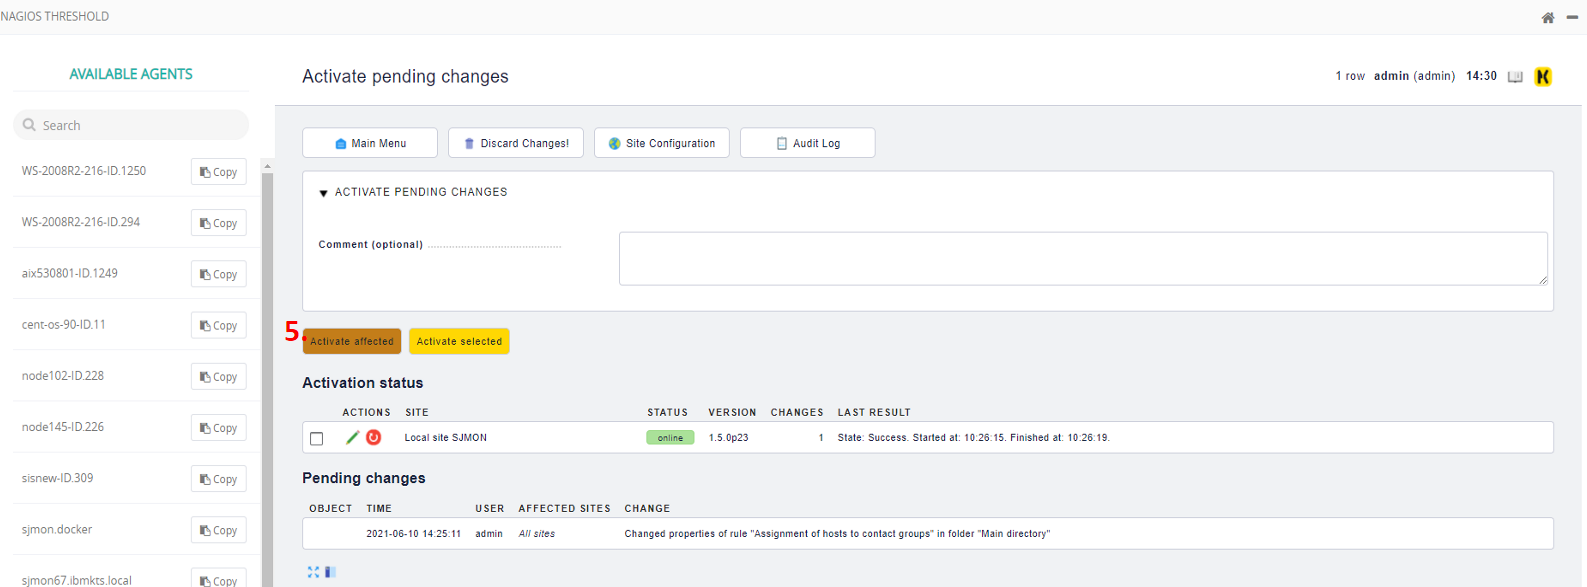Click the home icon in top bar

pyautogui.click(x=1547, y=18)
